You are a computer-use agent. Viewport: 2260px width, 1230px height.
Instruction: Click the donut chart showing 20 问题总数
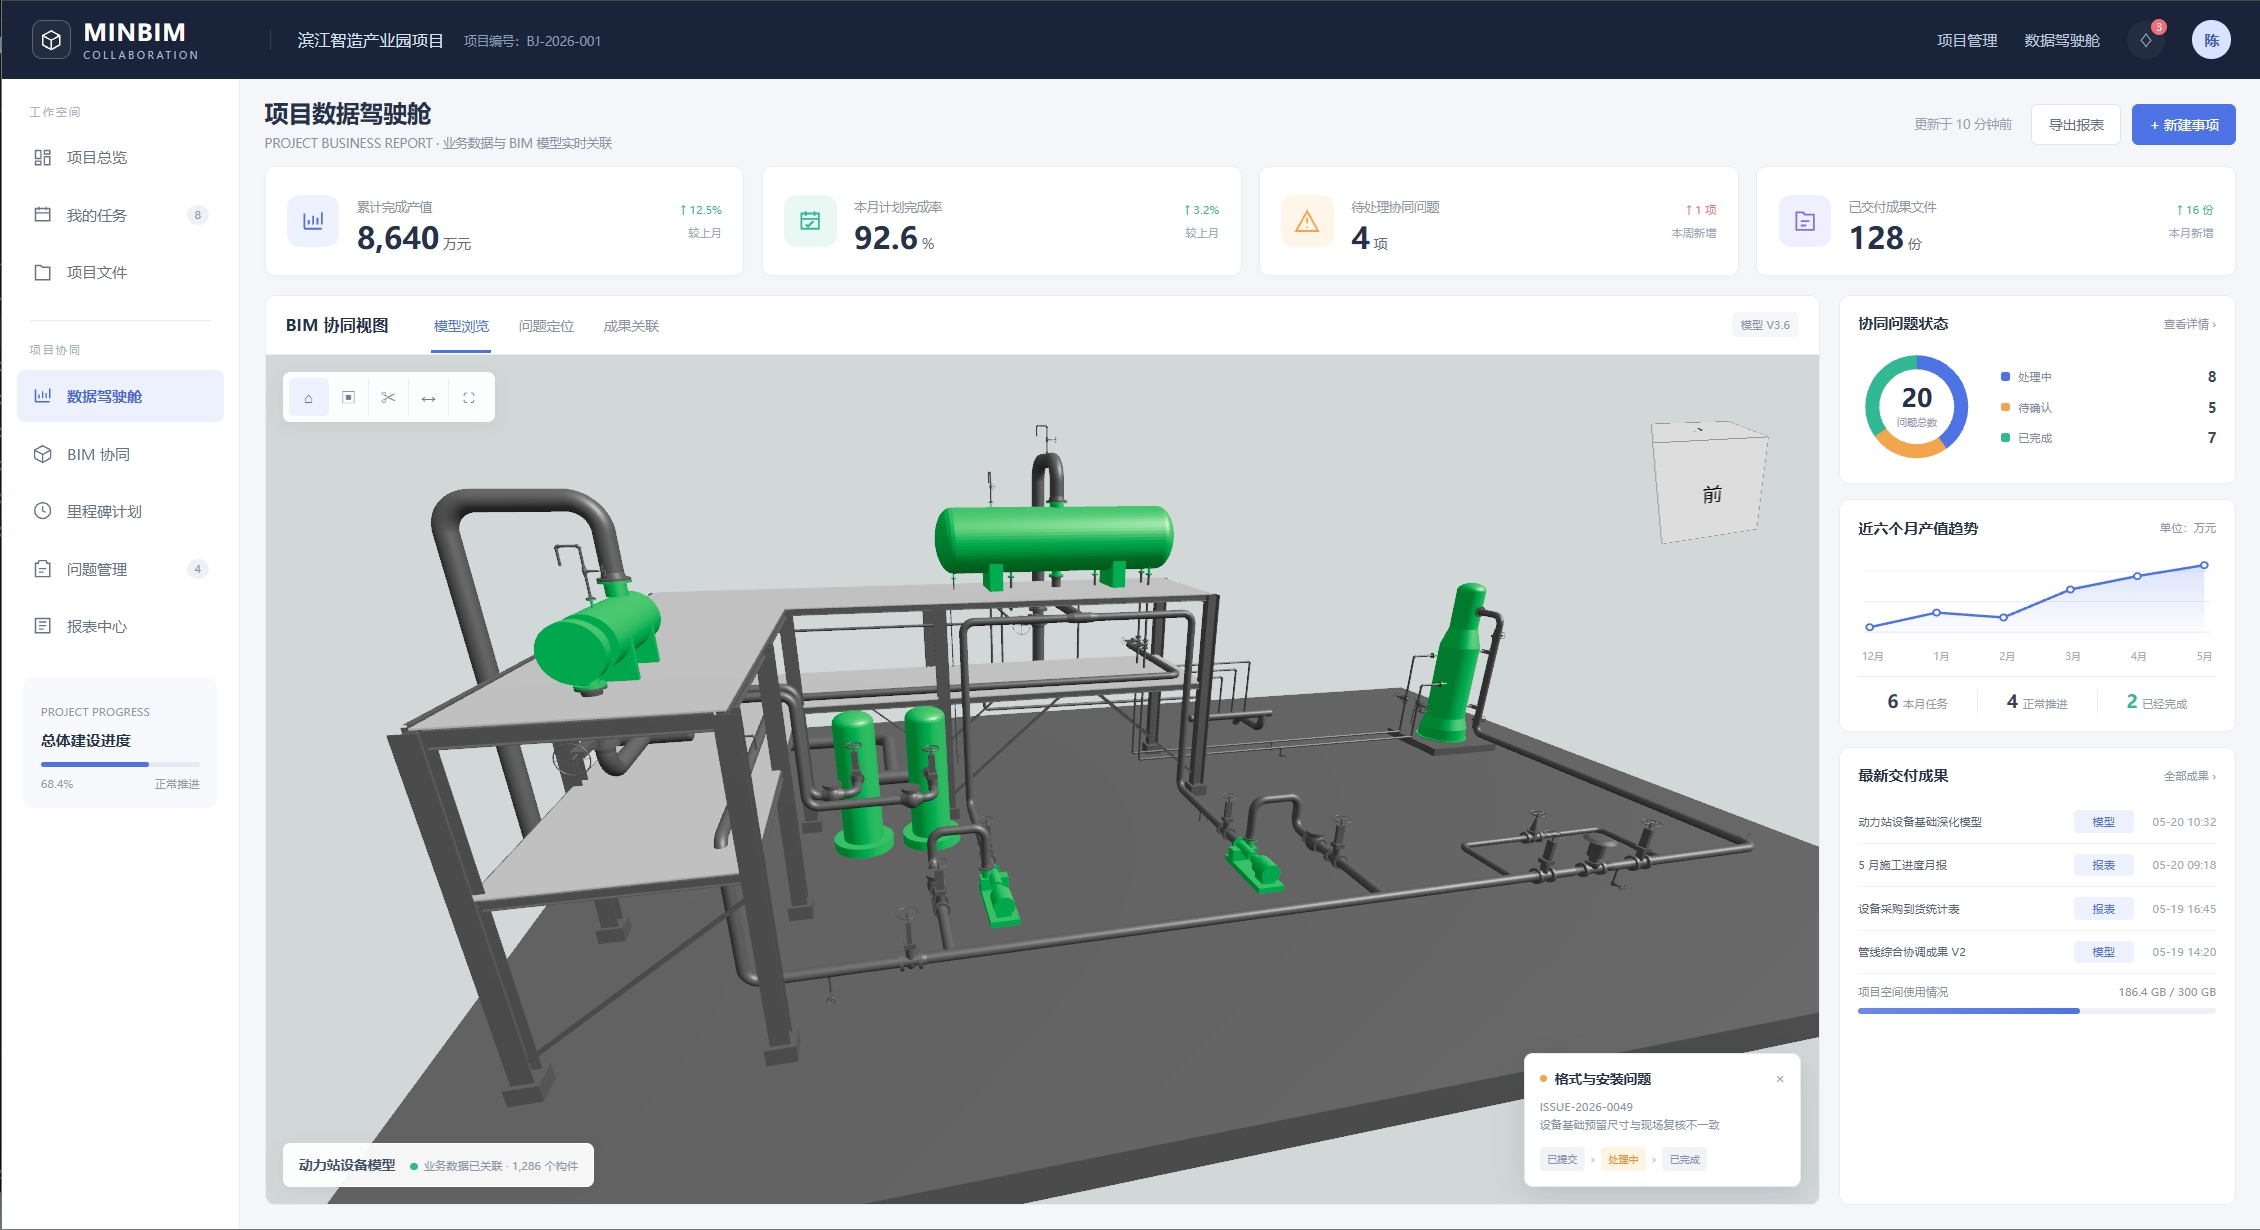coord(1916,406)
